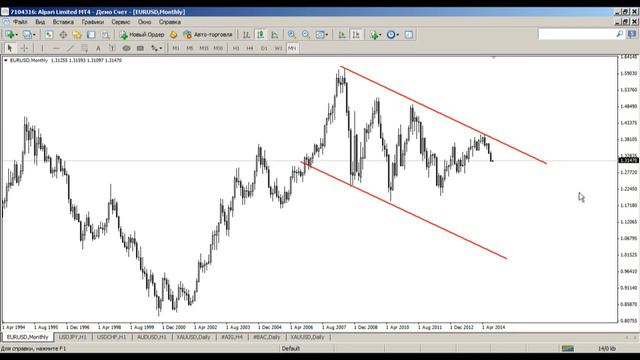The width and height of the screenshot is (640, 360).
Task: Expand the new chart dropdown arrow
Action: pyautogui.click(x=17, y=35)
